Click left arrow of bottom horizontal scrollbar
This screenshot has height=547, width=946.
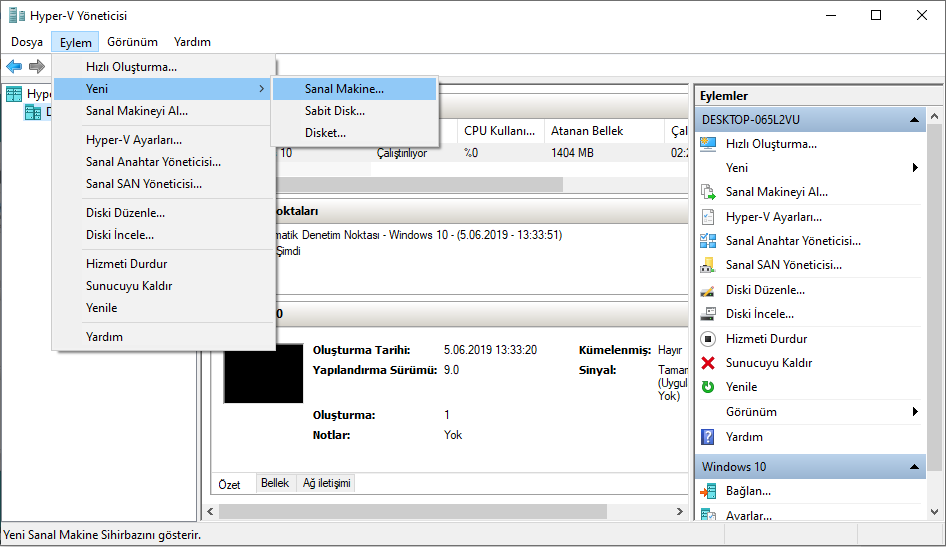(210, 511)
